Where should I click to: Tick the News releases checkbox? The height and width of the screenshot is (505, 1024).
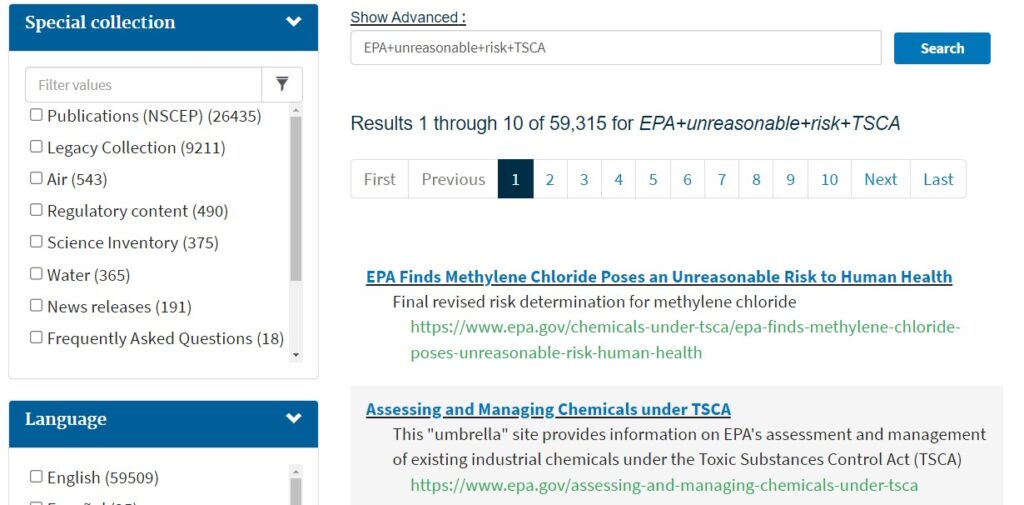[x=36, y=306]
